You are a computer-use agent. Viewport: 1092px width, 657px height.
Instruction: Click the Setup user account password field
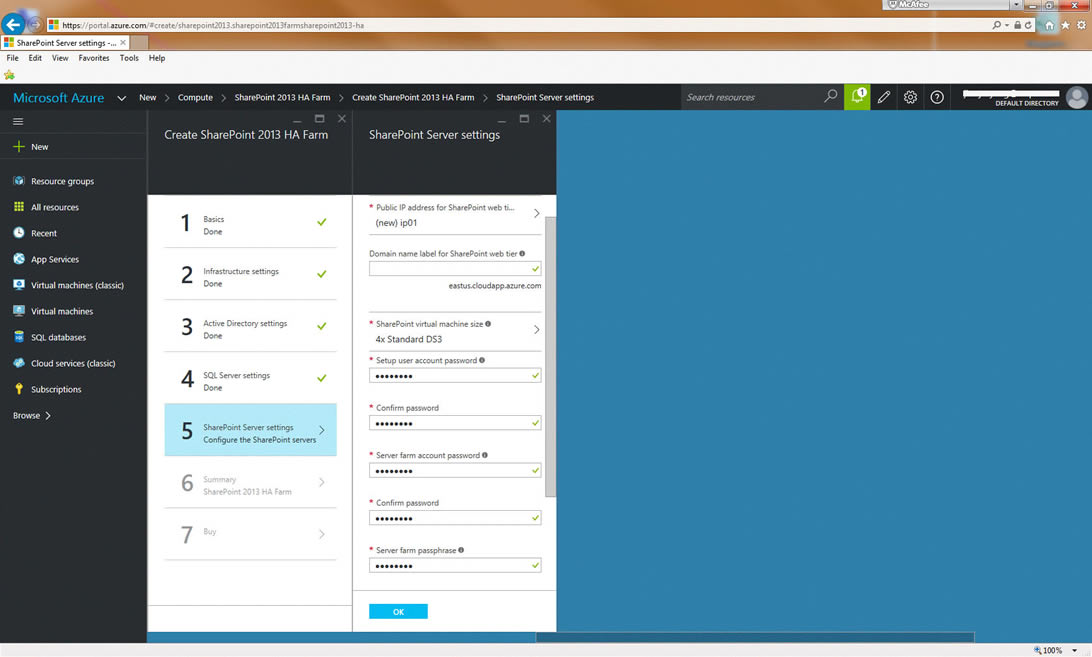(x=455, y=376)
